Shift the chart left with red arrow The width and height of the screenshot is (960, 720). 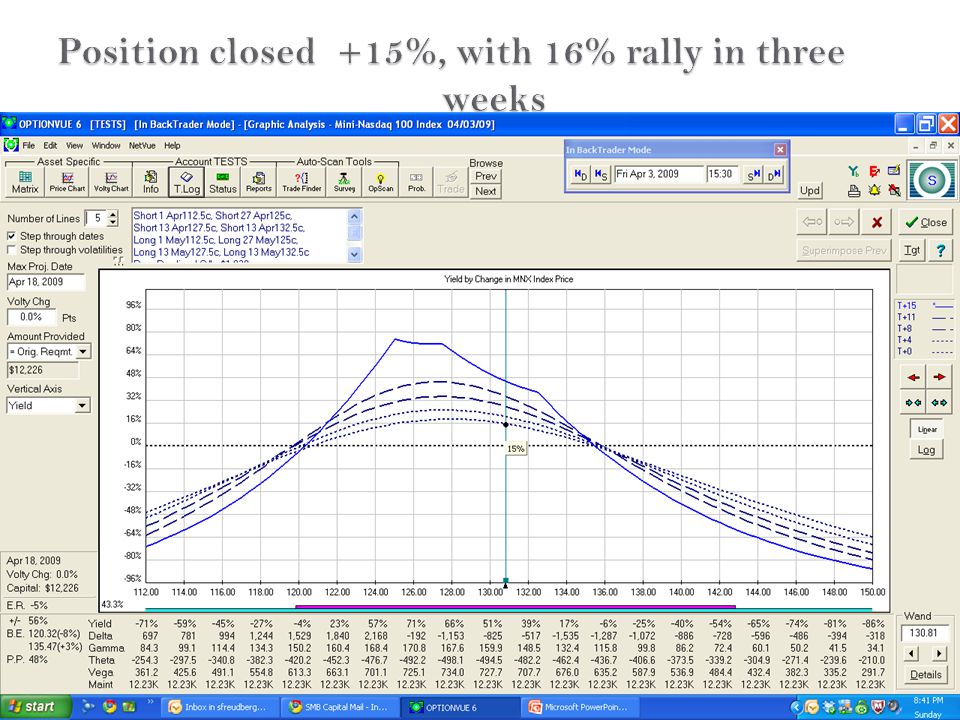(913, 377)
